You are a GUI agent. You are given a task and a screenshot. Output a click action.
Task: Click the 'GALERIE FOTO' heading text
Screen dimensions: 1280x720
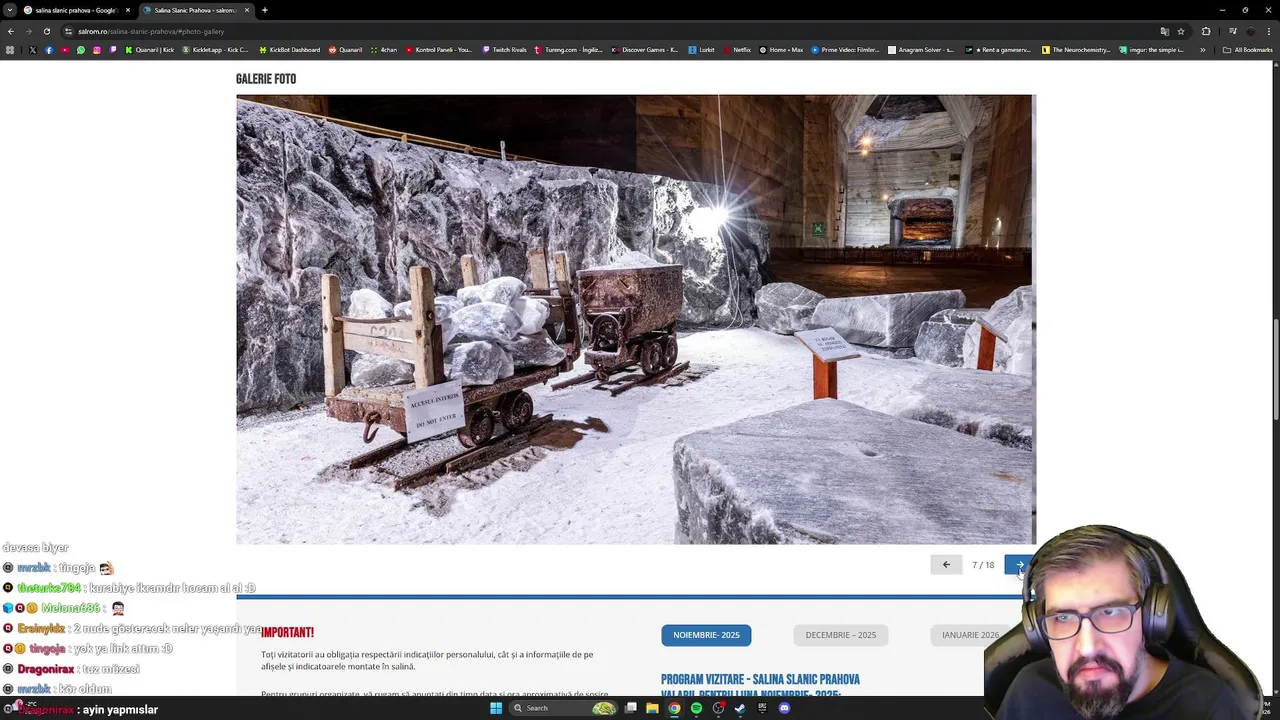pos(266,79)
